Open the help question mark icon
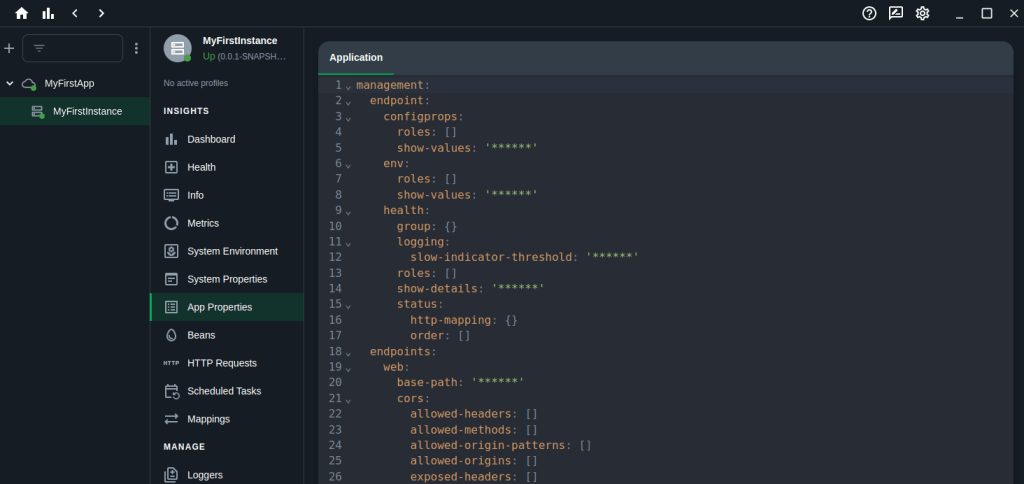The height and width of the screenshot is (484, 1024). [869, 13]
